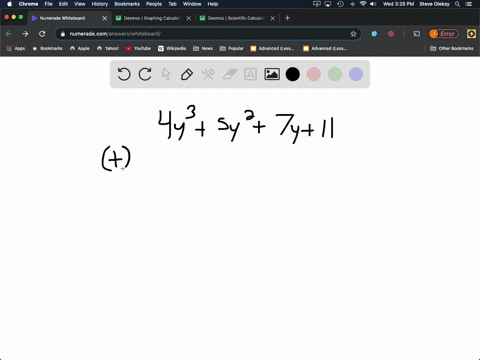
Task: Select the eraser tool
Action: coord(230,74)
